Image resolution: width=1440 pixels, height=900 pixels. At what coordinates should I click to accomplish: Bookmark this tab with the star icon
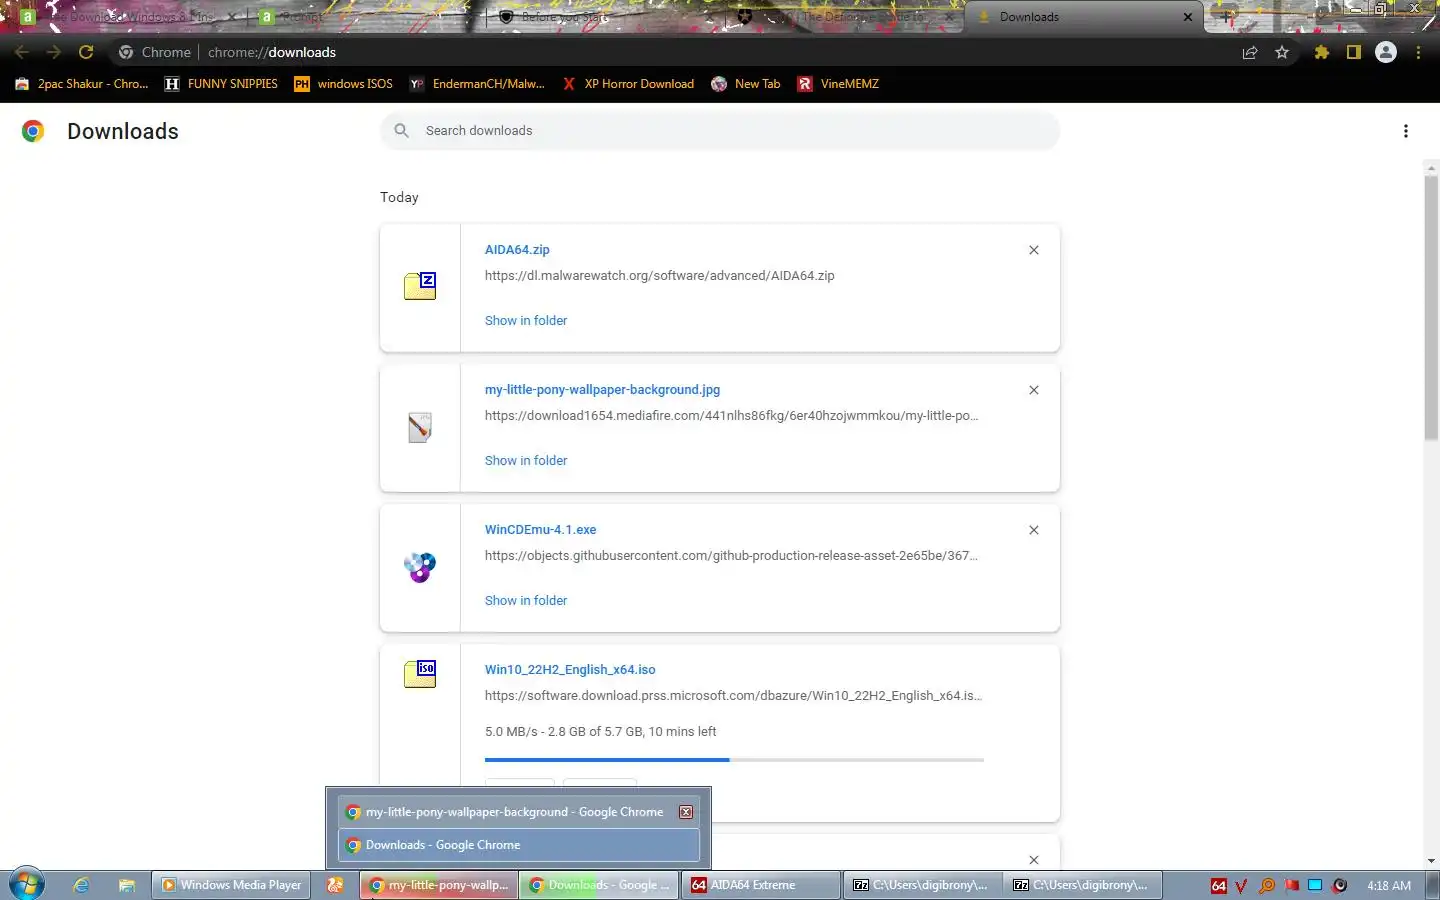click(x=1282, y=53)
